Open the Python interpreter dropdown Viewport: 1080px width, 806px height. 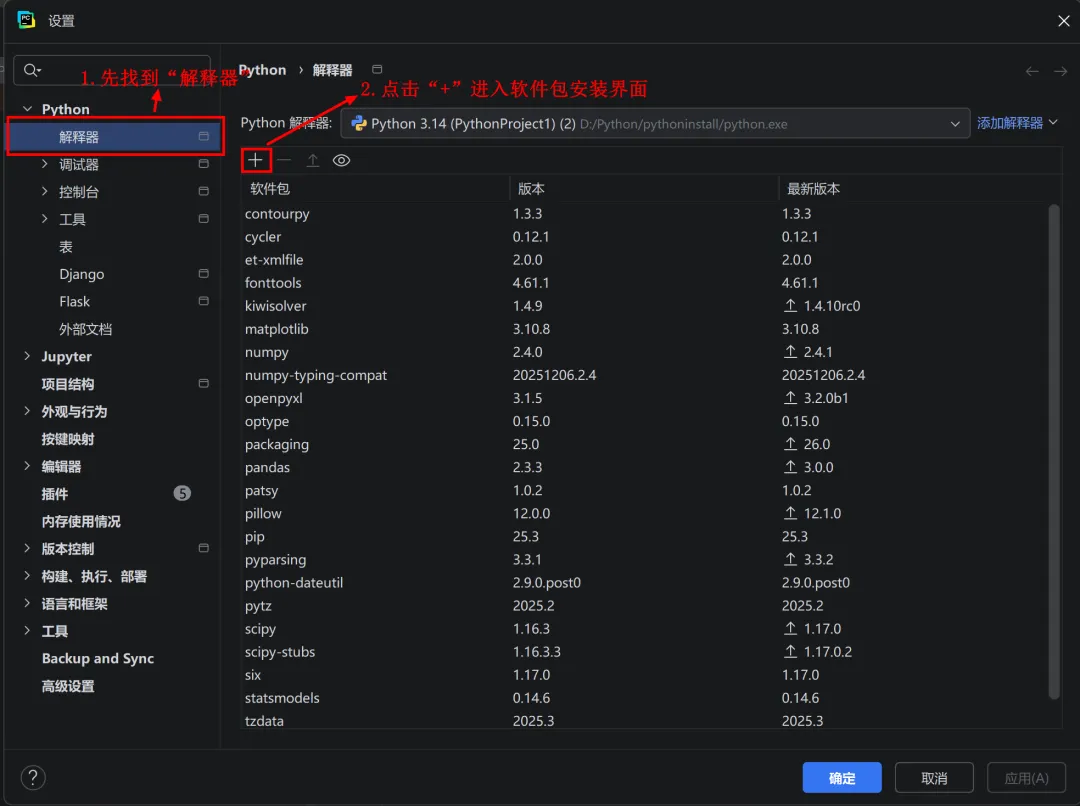pyautogui.click(x=655, y=124)
